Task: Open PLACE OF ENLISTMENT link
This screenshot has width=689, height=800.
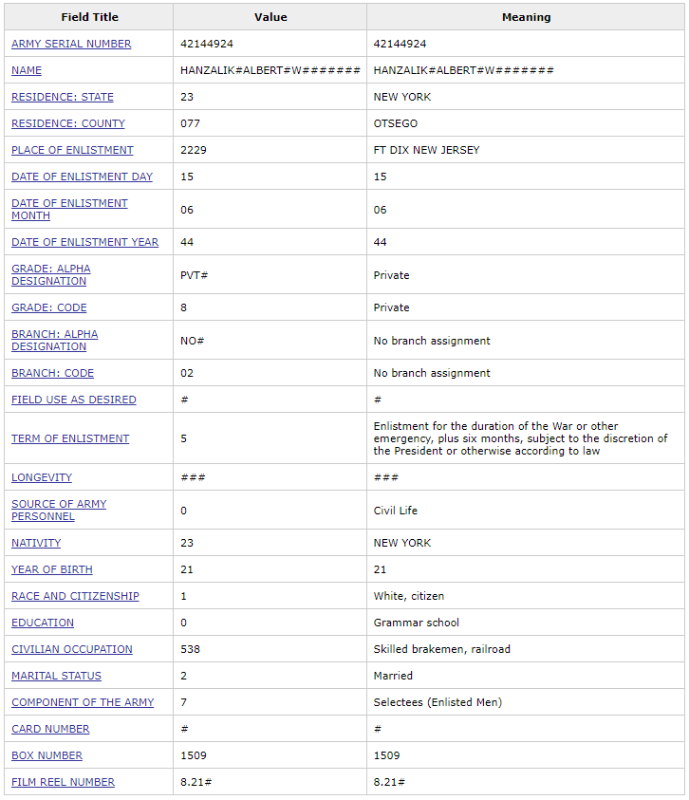Action: [x=72, y=150]
